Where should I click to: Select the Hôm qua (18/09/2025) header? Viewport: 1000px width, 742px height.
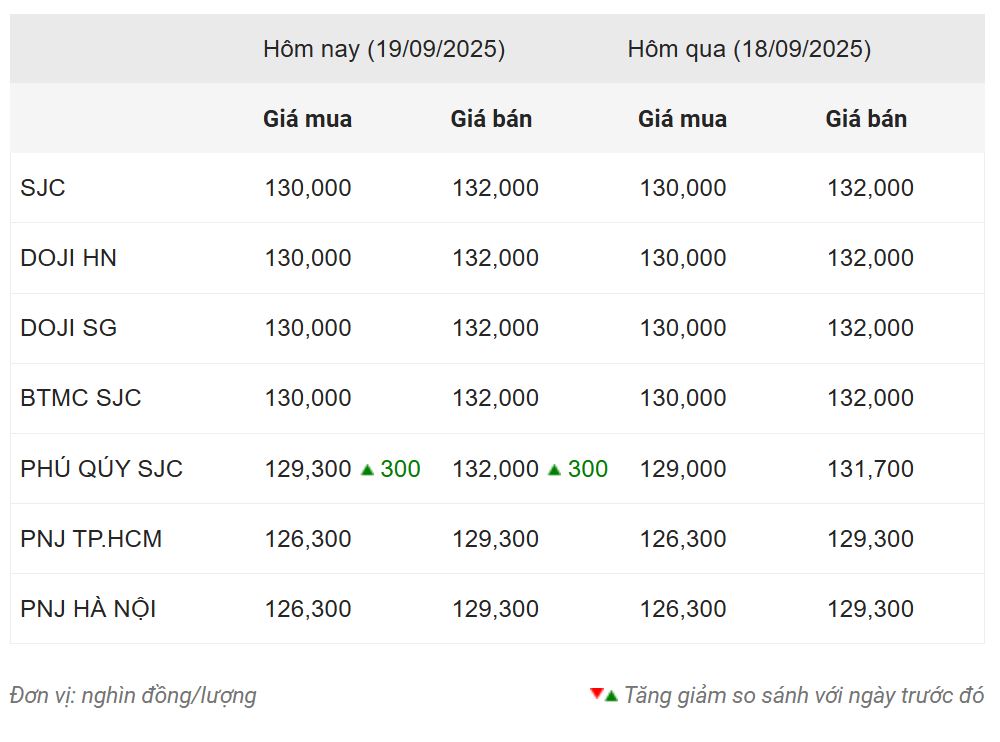tap(749, 49)
